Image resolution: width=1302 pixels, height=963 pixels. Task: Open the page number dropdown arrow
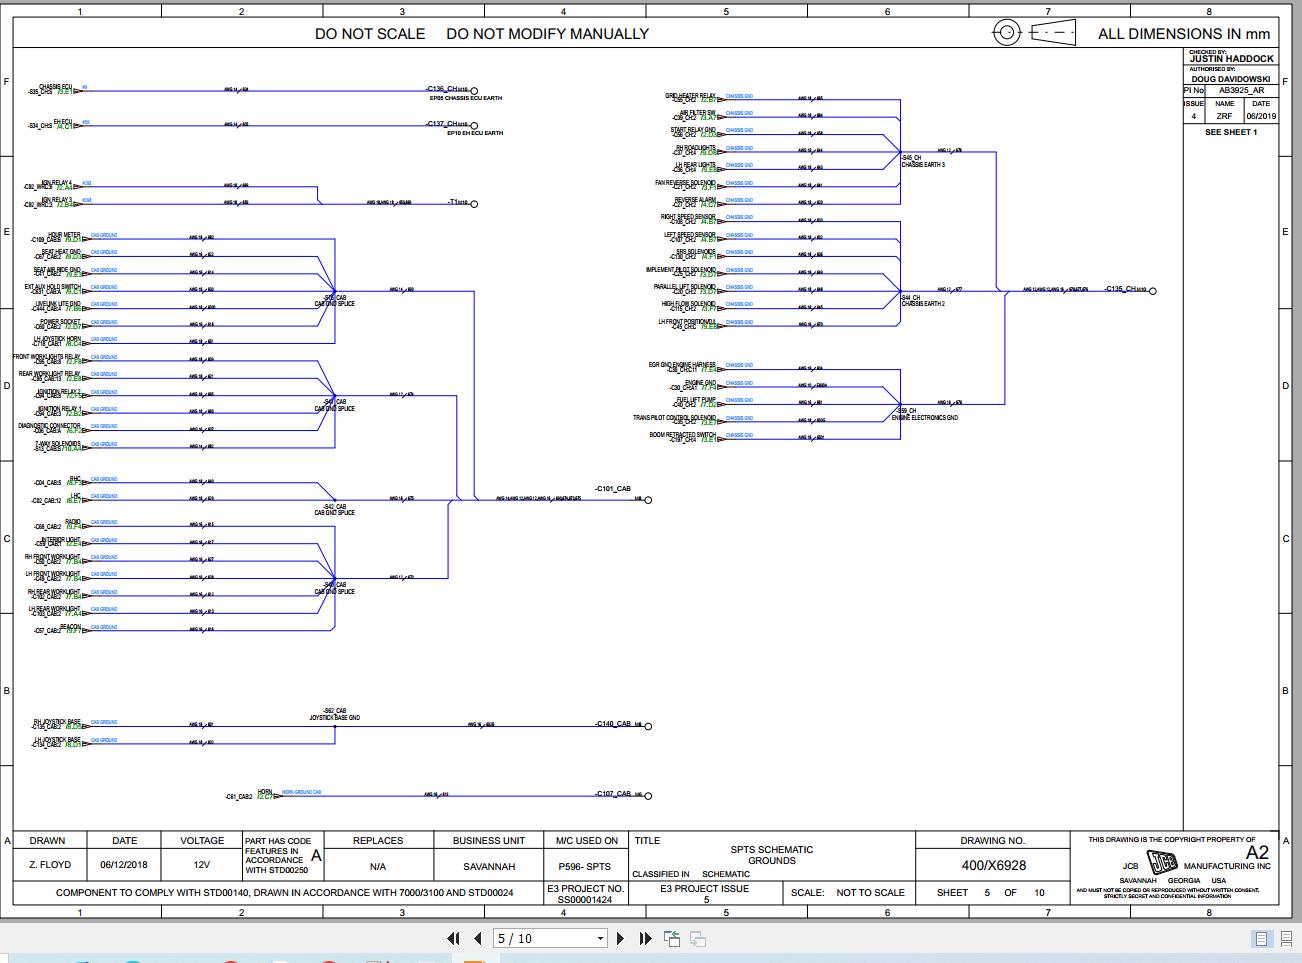(600, 938)
